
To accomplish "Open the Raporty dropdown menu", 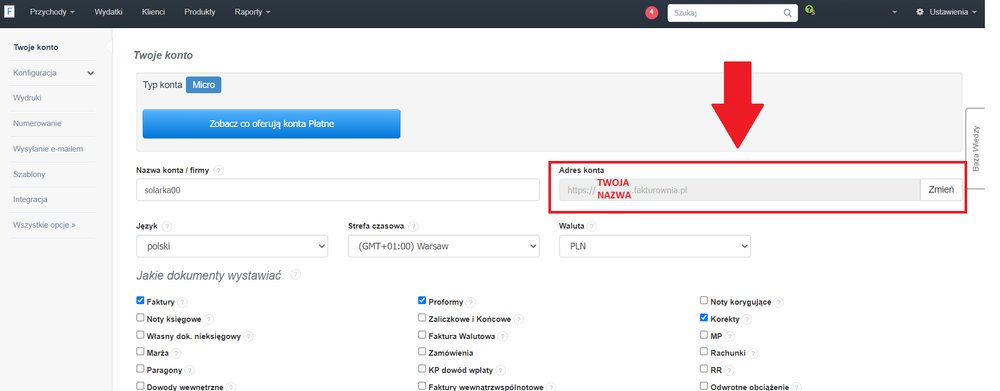I will [252, 12].
